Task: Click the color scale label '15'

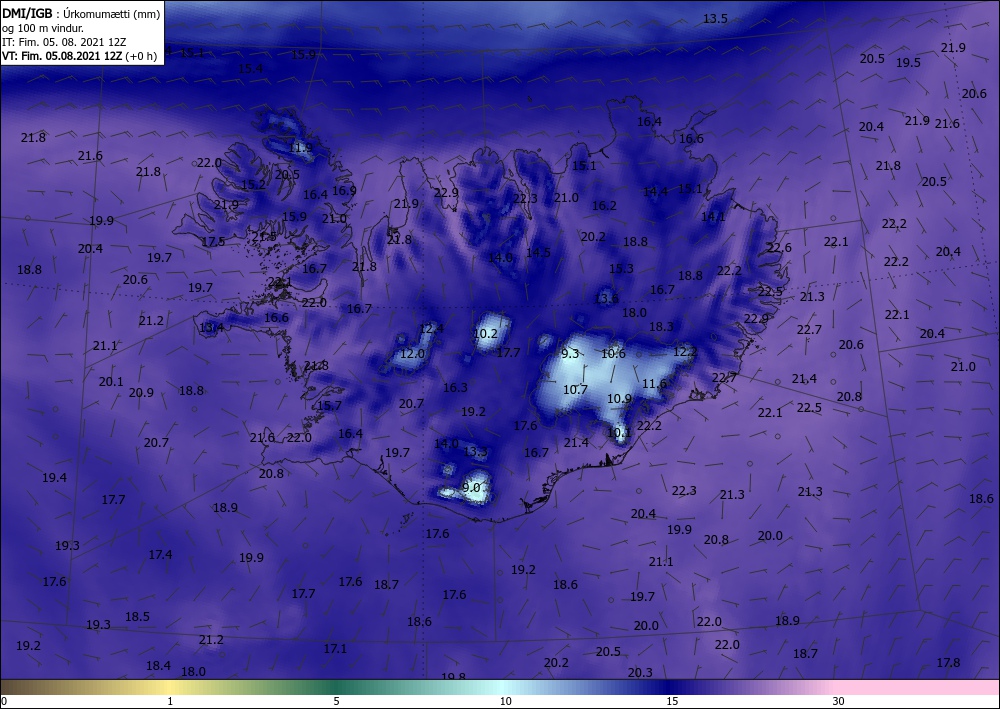Action: pyautogui.click(x=672, y=701)
